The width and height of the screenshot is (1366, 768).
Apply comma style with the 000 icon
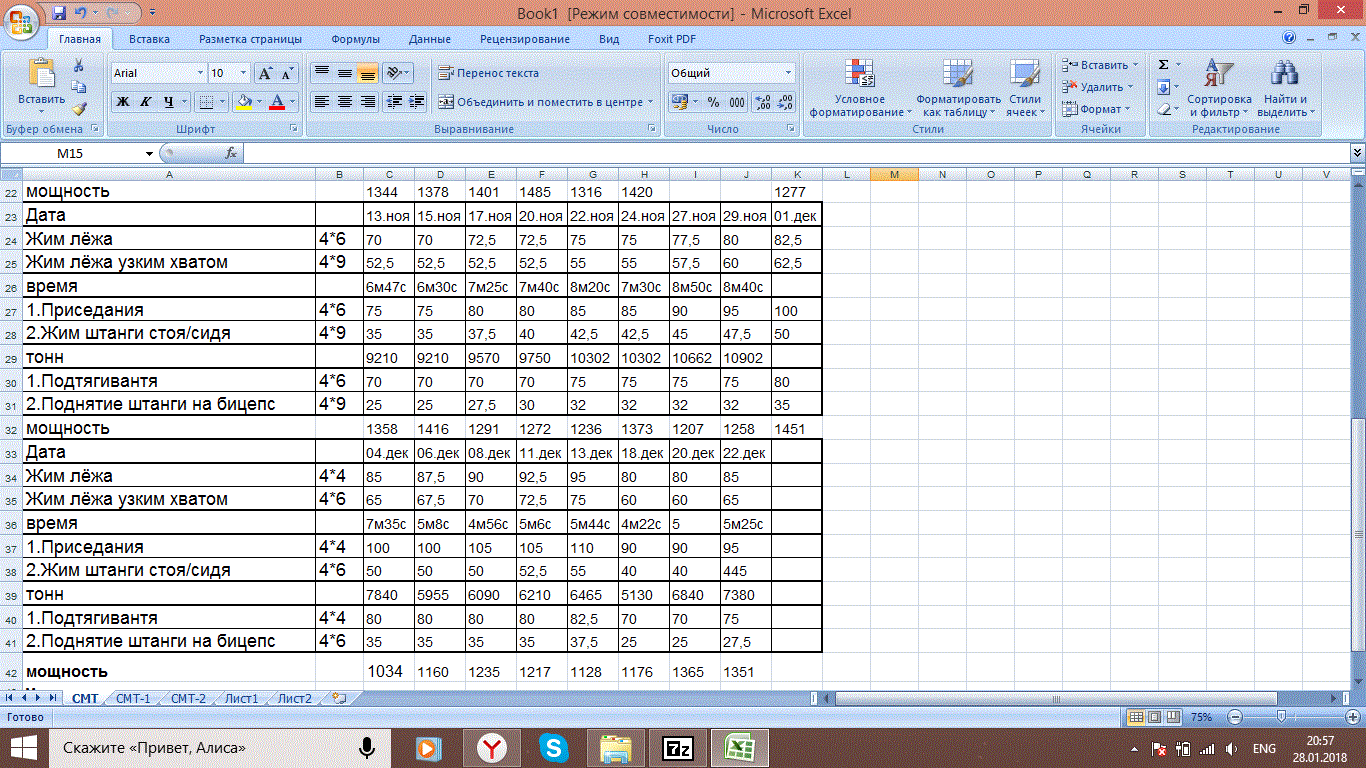[737, 102]
